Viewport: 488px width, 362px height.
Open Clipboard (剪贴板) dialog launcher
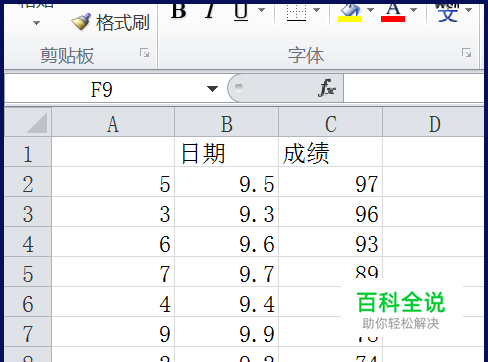click(145, 53)
